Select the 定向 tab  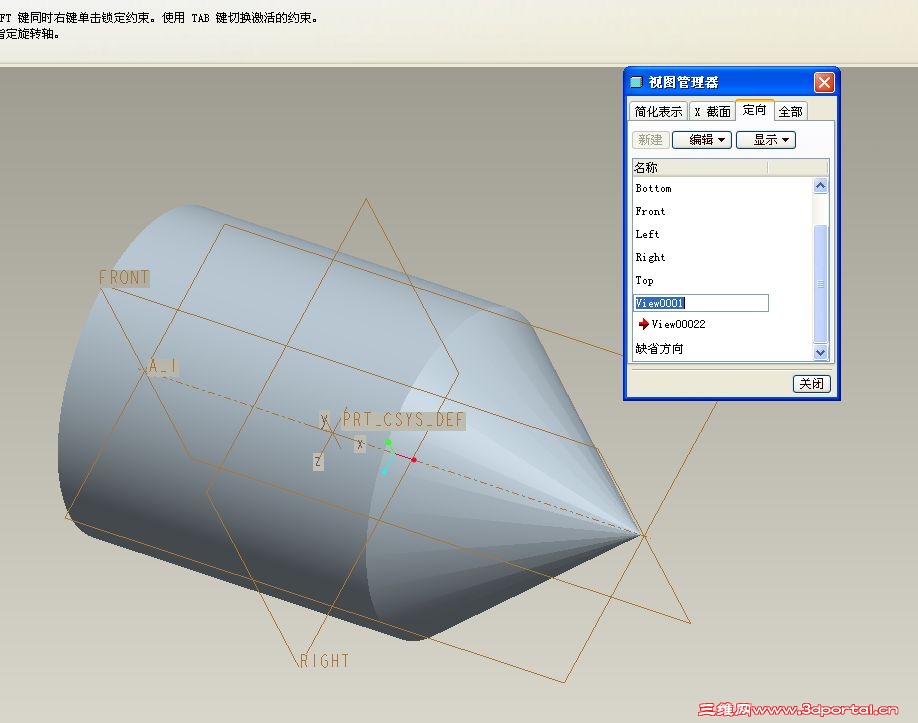755,110
